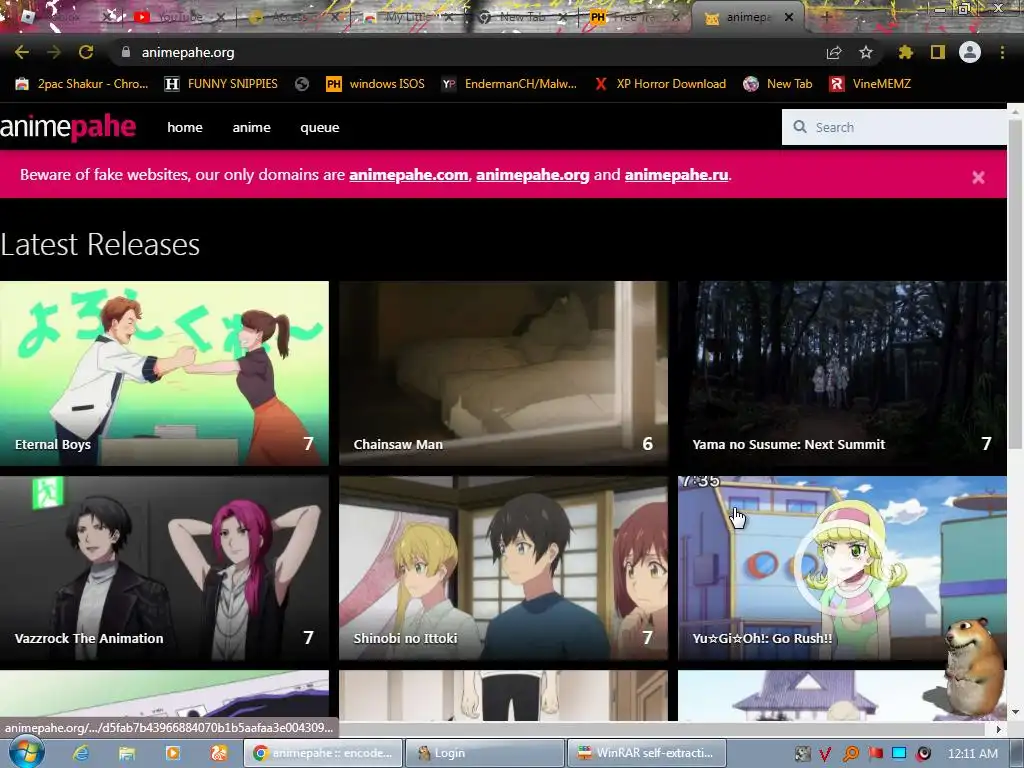Switch to the New Tab browser tab
Image resolution: width=1024 pixels, height=768 pixels.
pos(519,17)
